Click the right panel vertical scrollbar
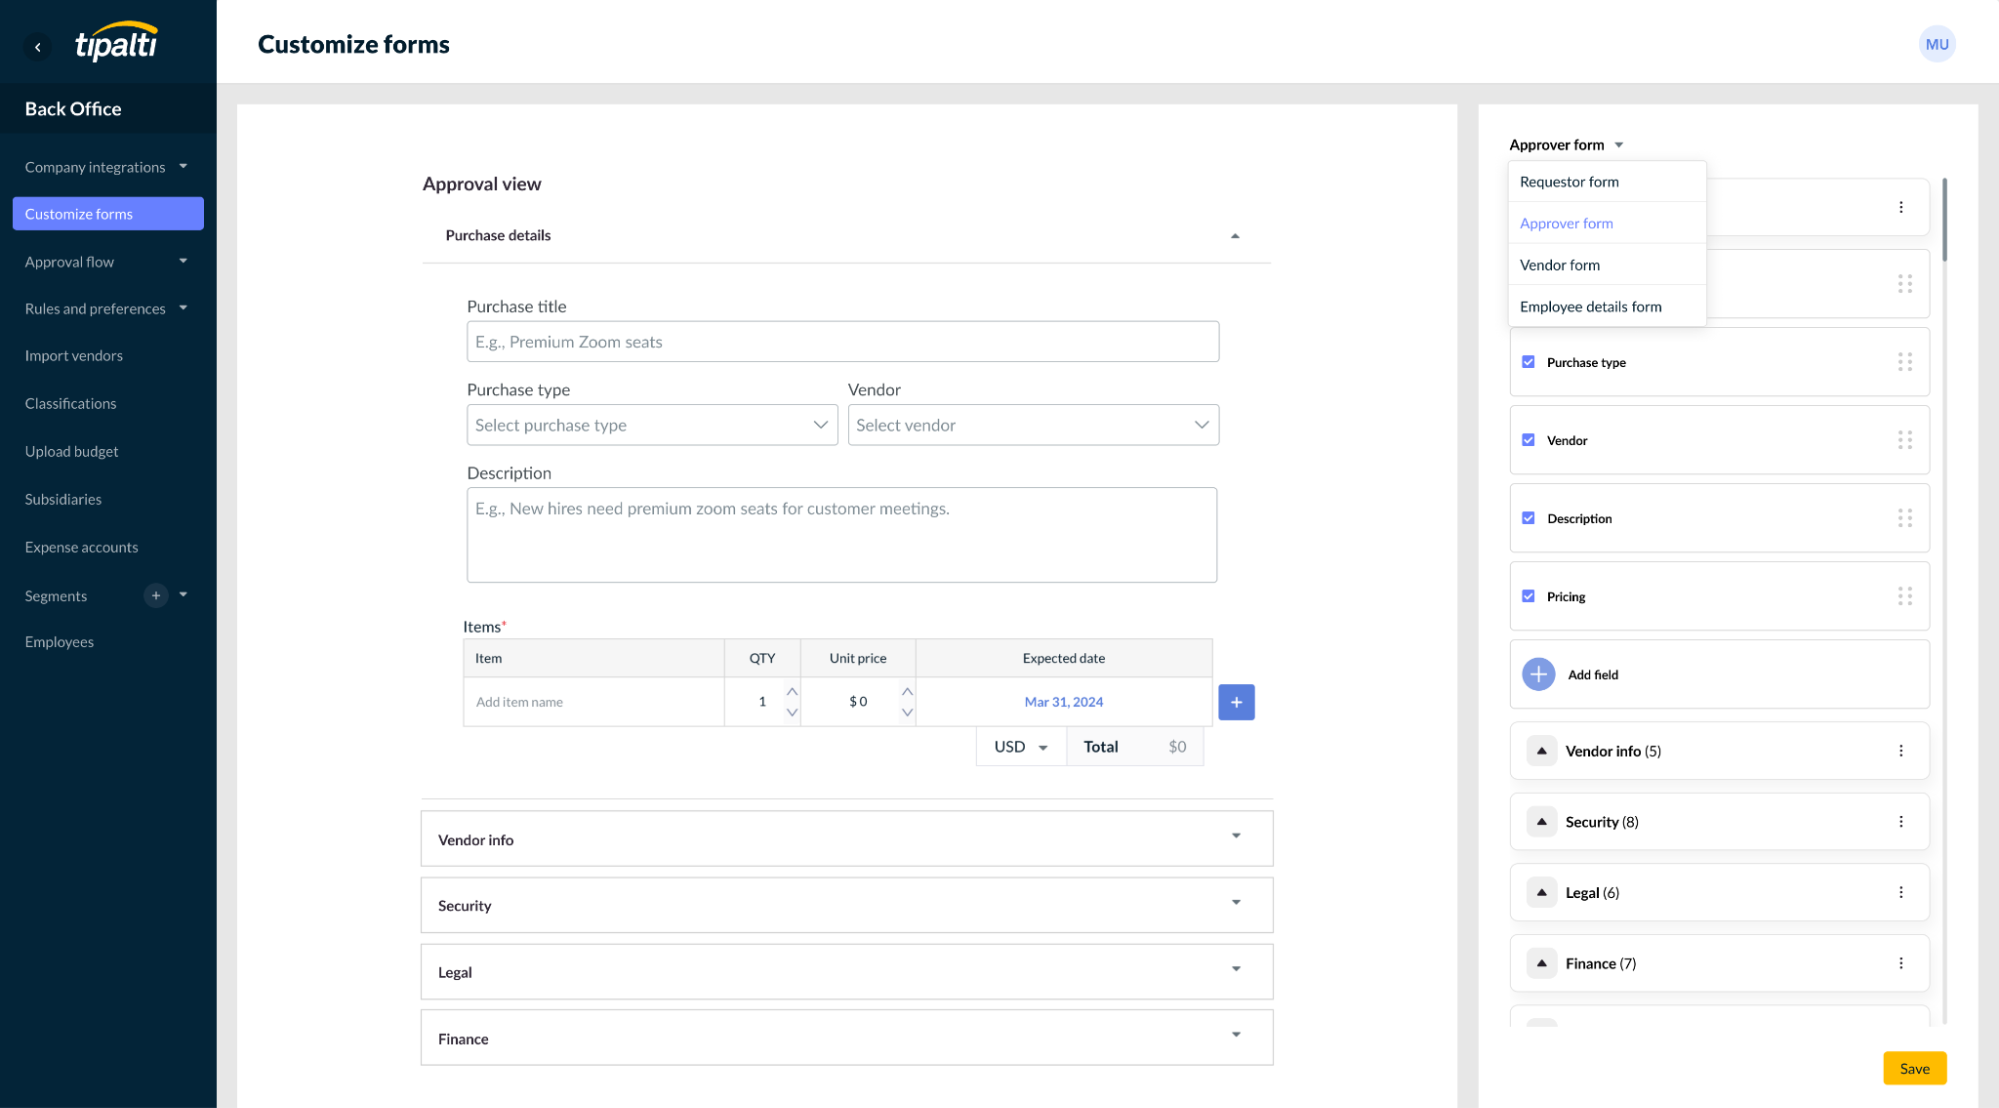Viewport: 1999px width, 1108px height. tap(1944, 220)
